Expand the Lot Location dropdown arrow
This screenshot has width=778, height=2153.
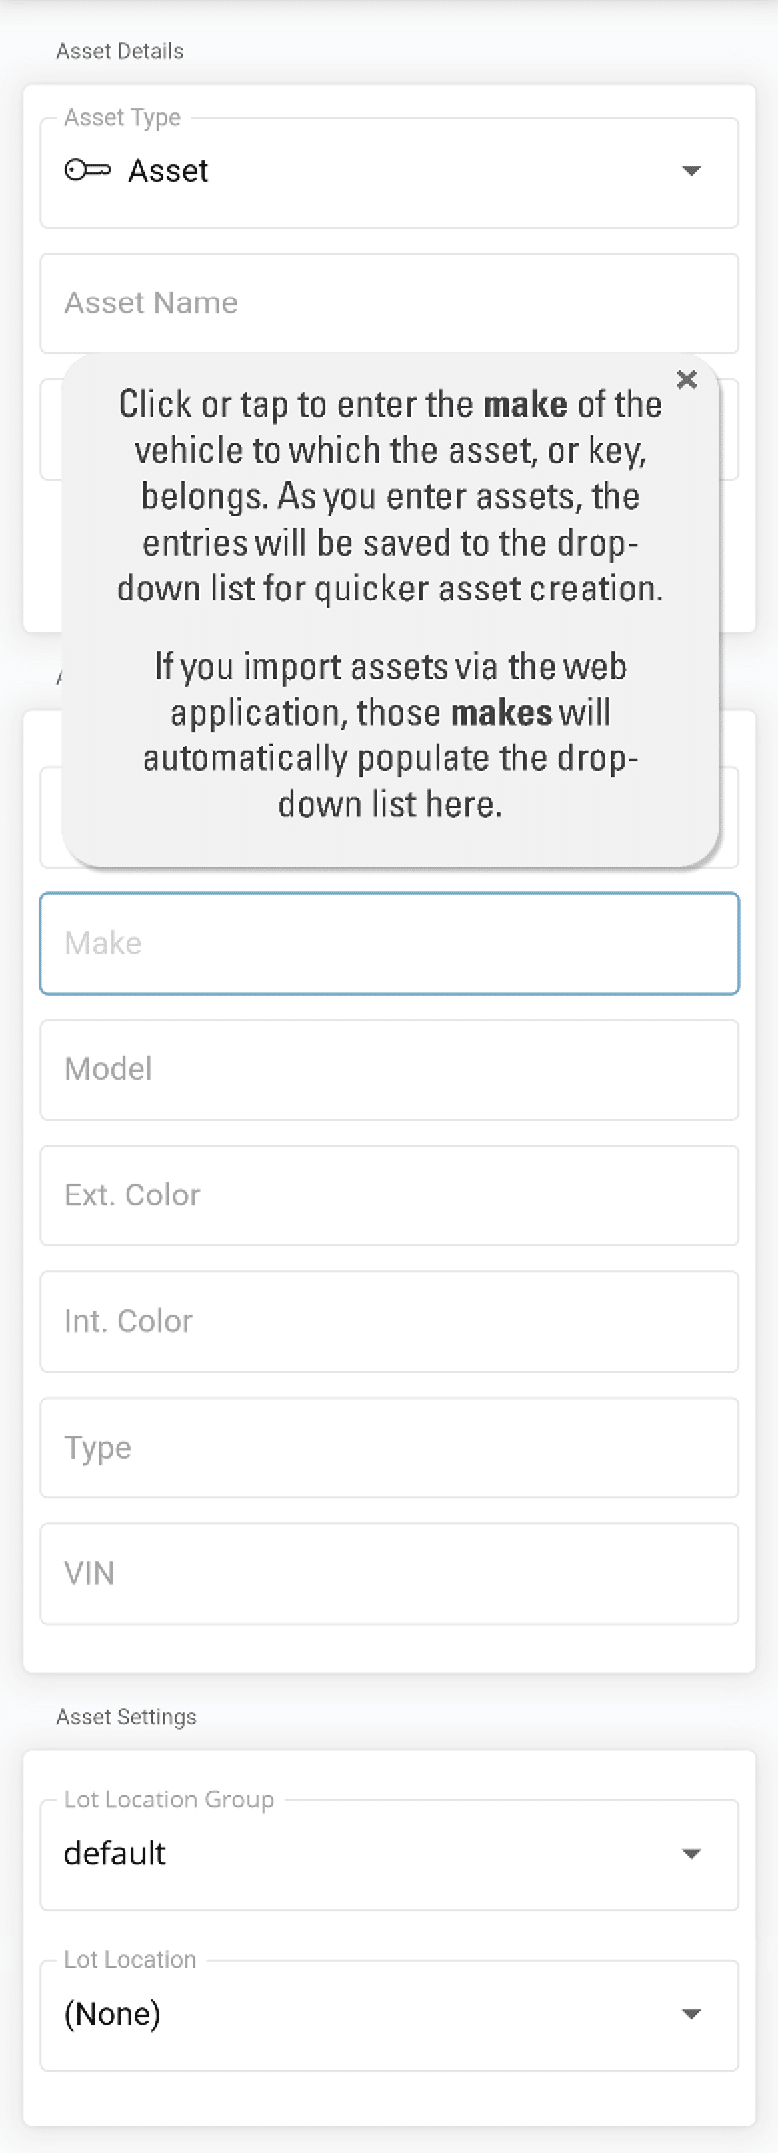691,2014
